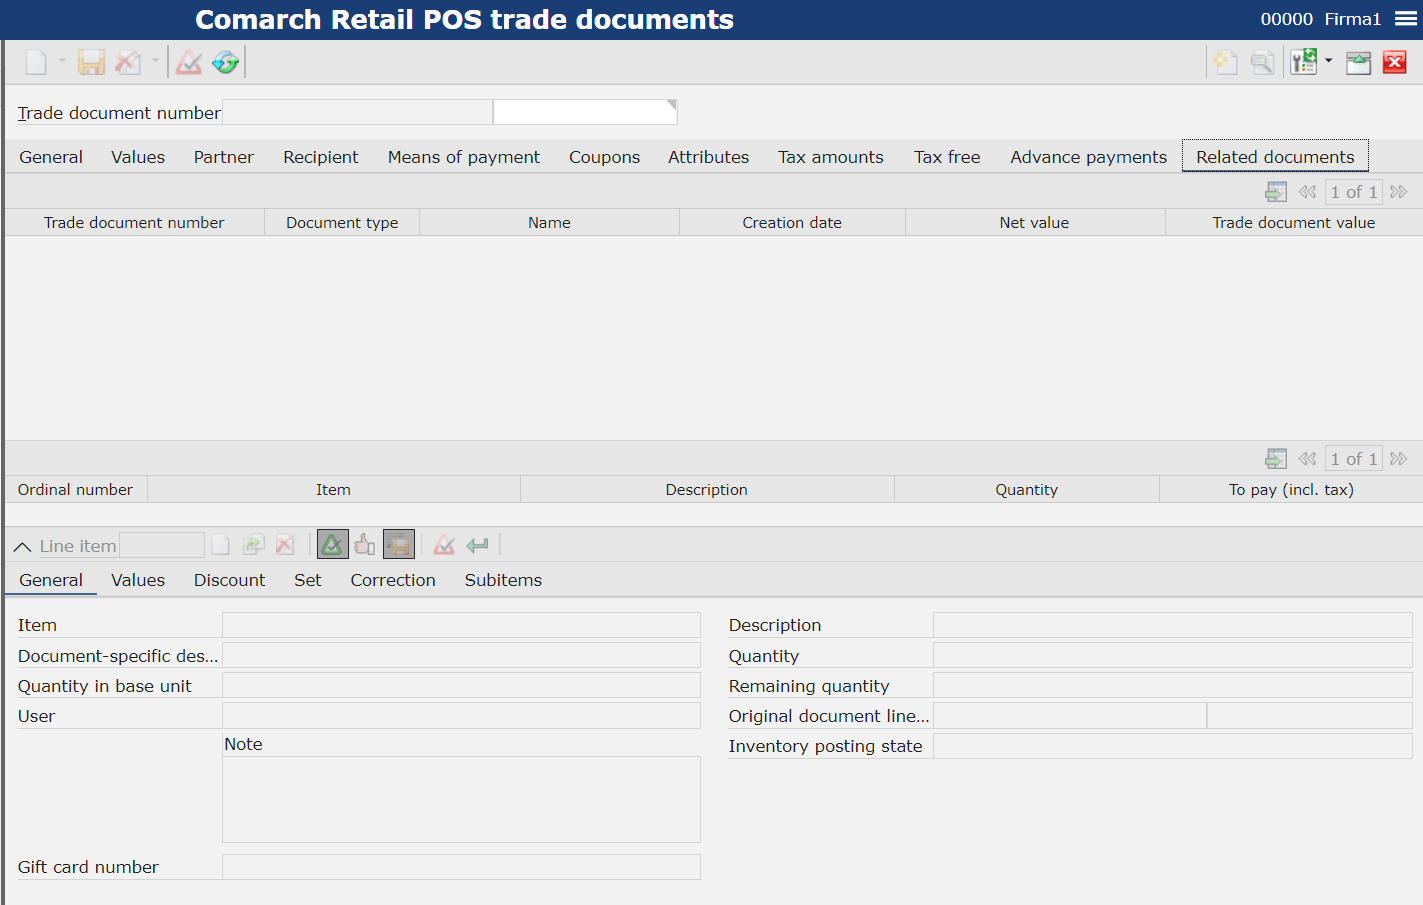The image size is (1423, 905).
Task: Open the dropdown arrow next to wrench icon
Action: 1329,61
